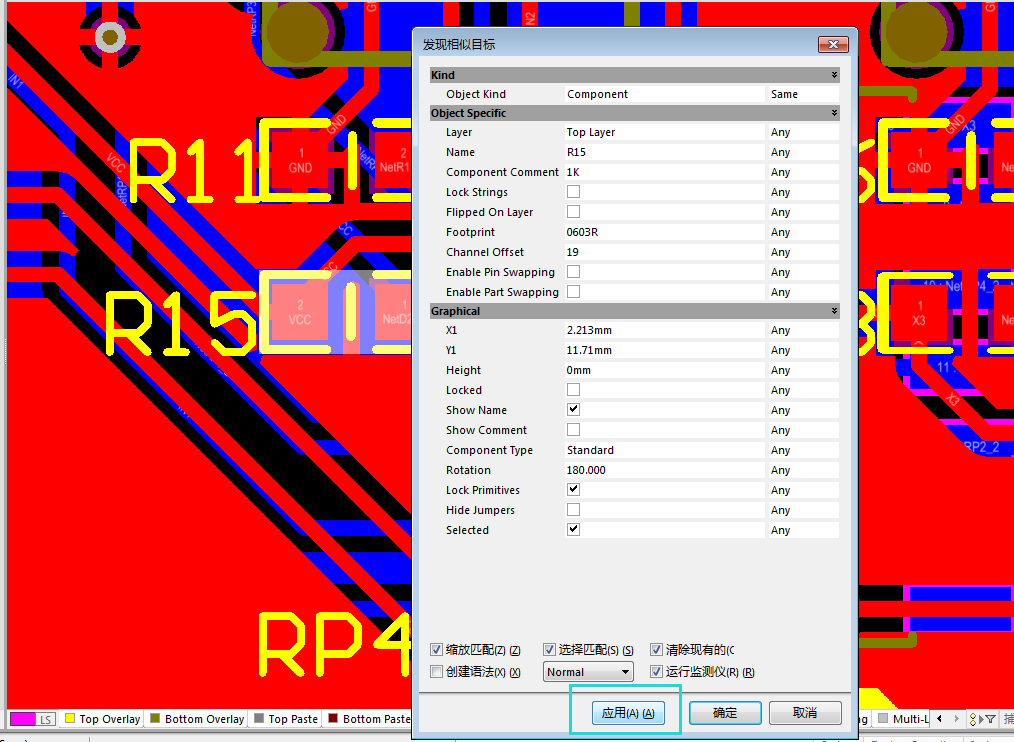This screenshot has width=1014, height=742.
Task: Toggle the 缩放匹配 checkbox
Action: pyautogui.click(x=436, y=650)
